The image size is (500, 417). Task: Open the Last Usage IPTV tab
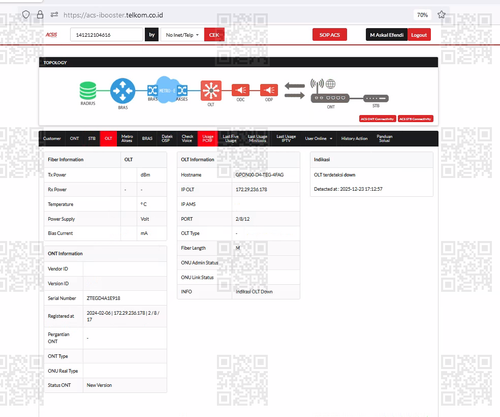[286, 138]
